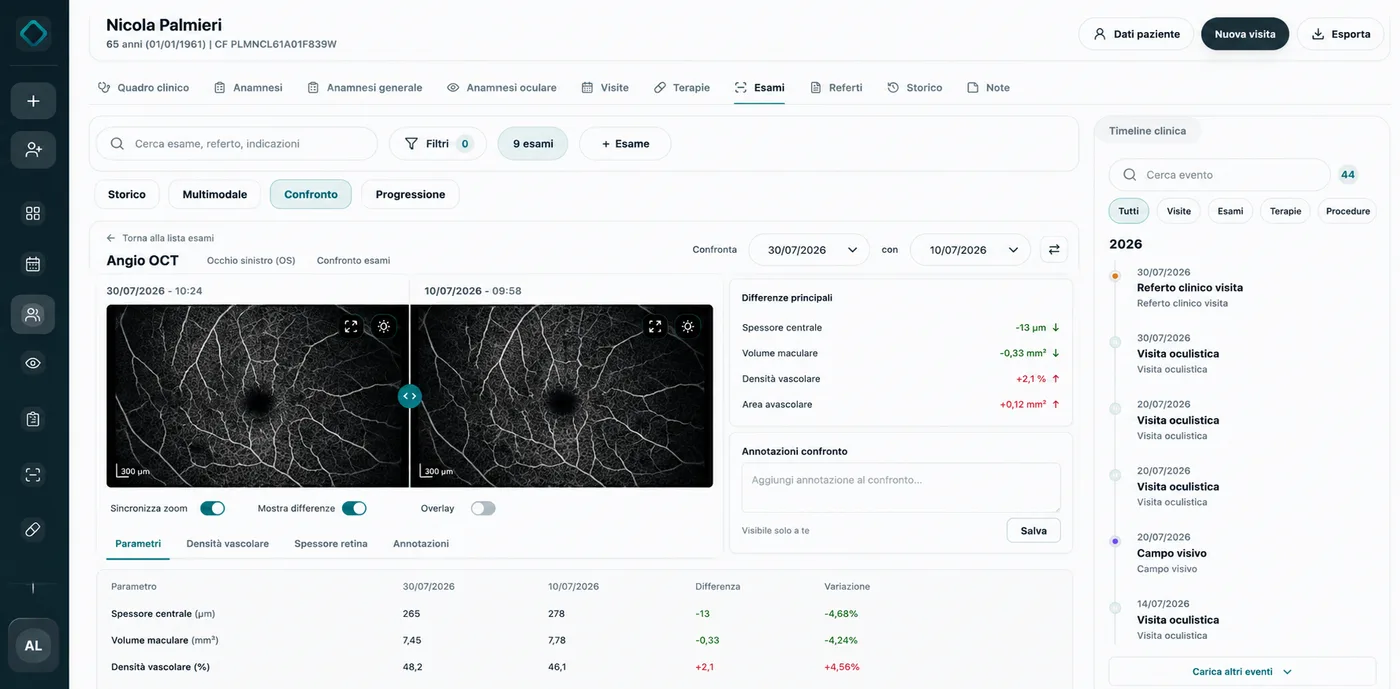Select the Tutti timeline filter

1128,211
